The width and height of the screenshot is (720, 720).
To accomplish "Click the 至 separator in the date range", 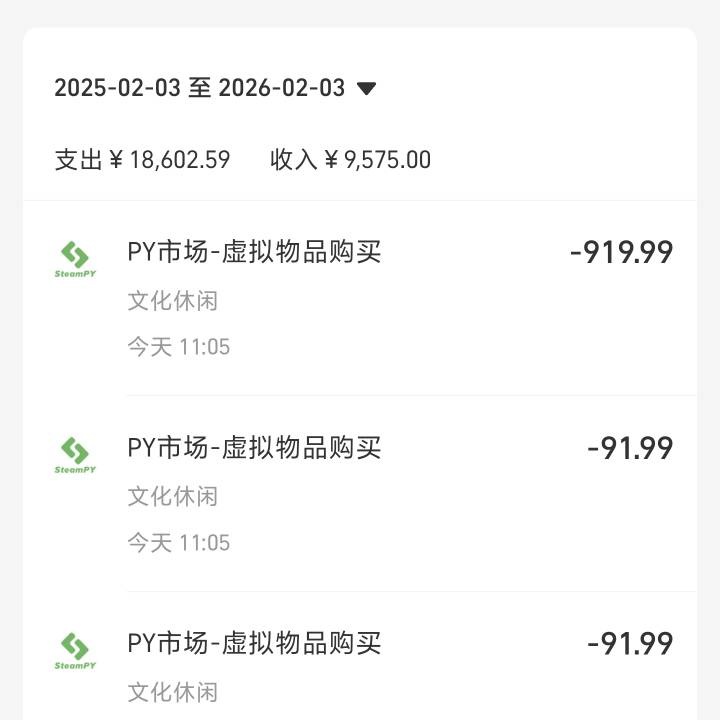I will (x=200, y=88).
